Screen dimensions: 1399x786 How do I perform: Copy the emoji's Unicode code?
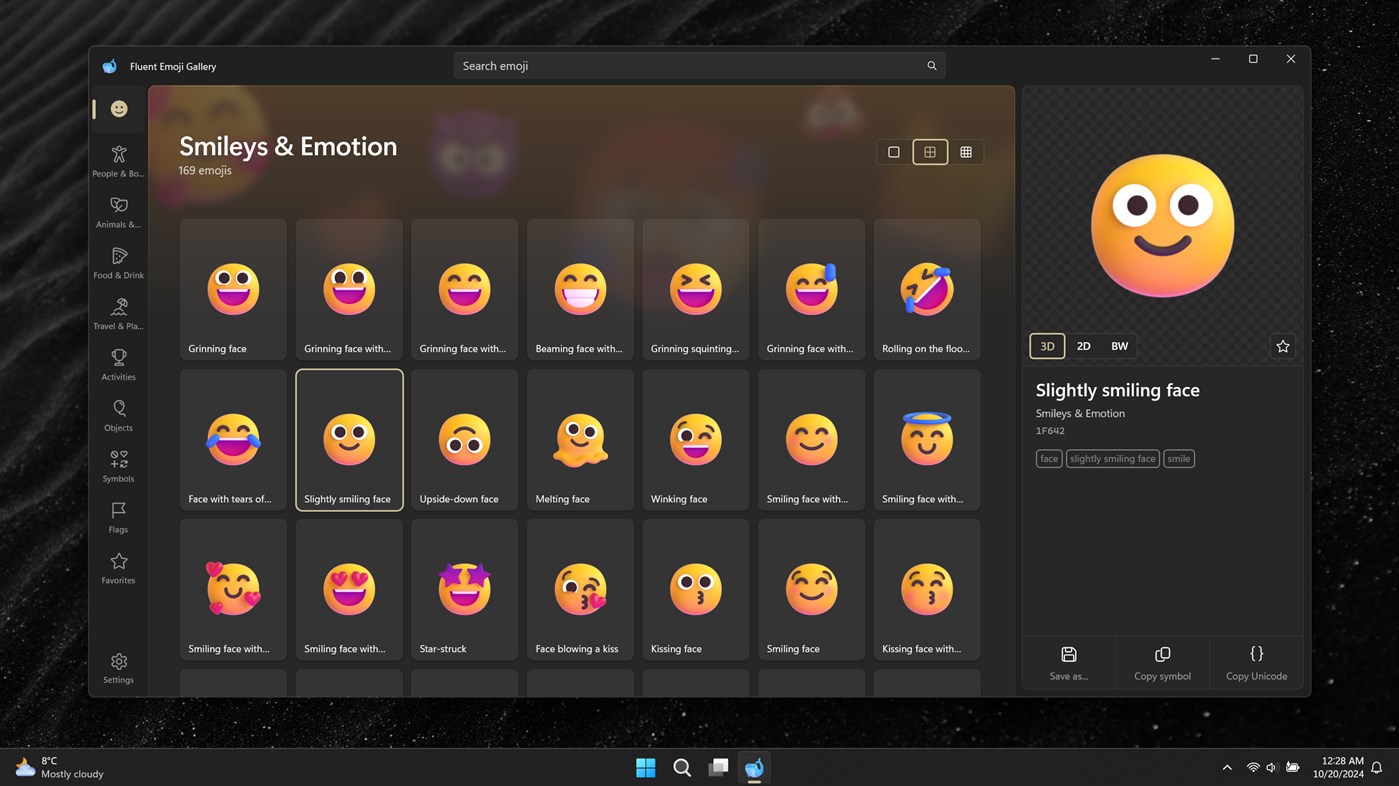click(x=1256, y=662)
